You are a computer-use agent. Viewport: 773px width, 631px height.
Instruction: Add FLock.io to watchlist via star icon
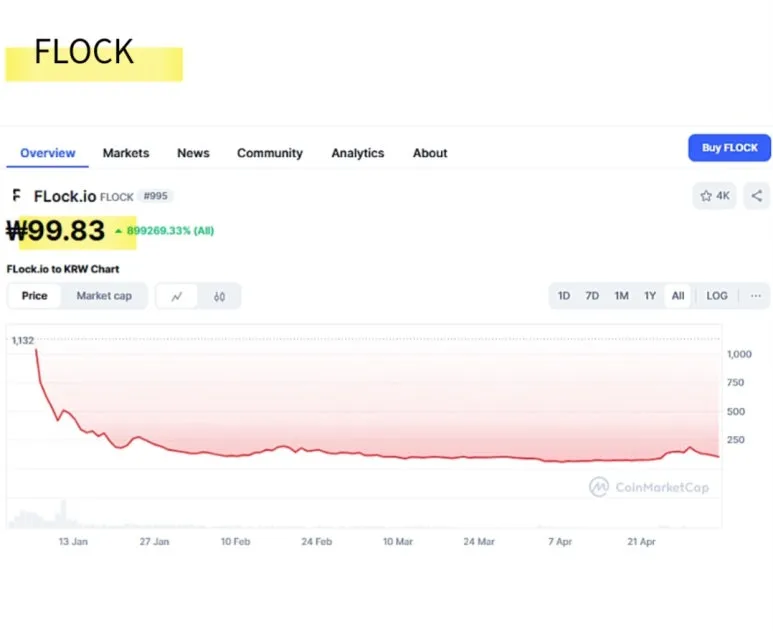714,196
